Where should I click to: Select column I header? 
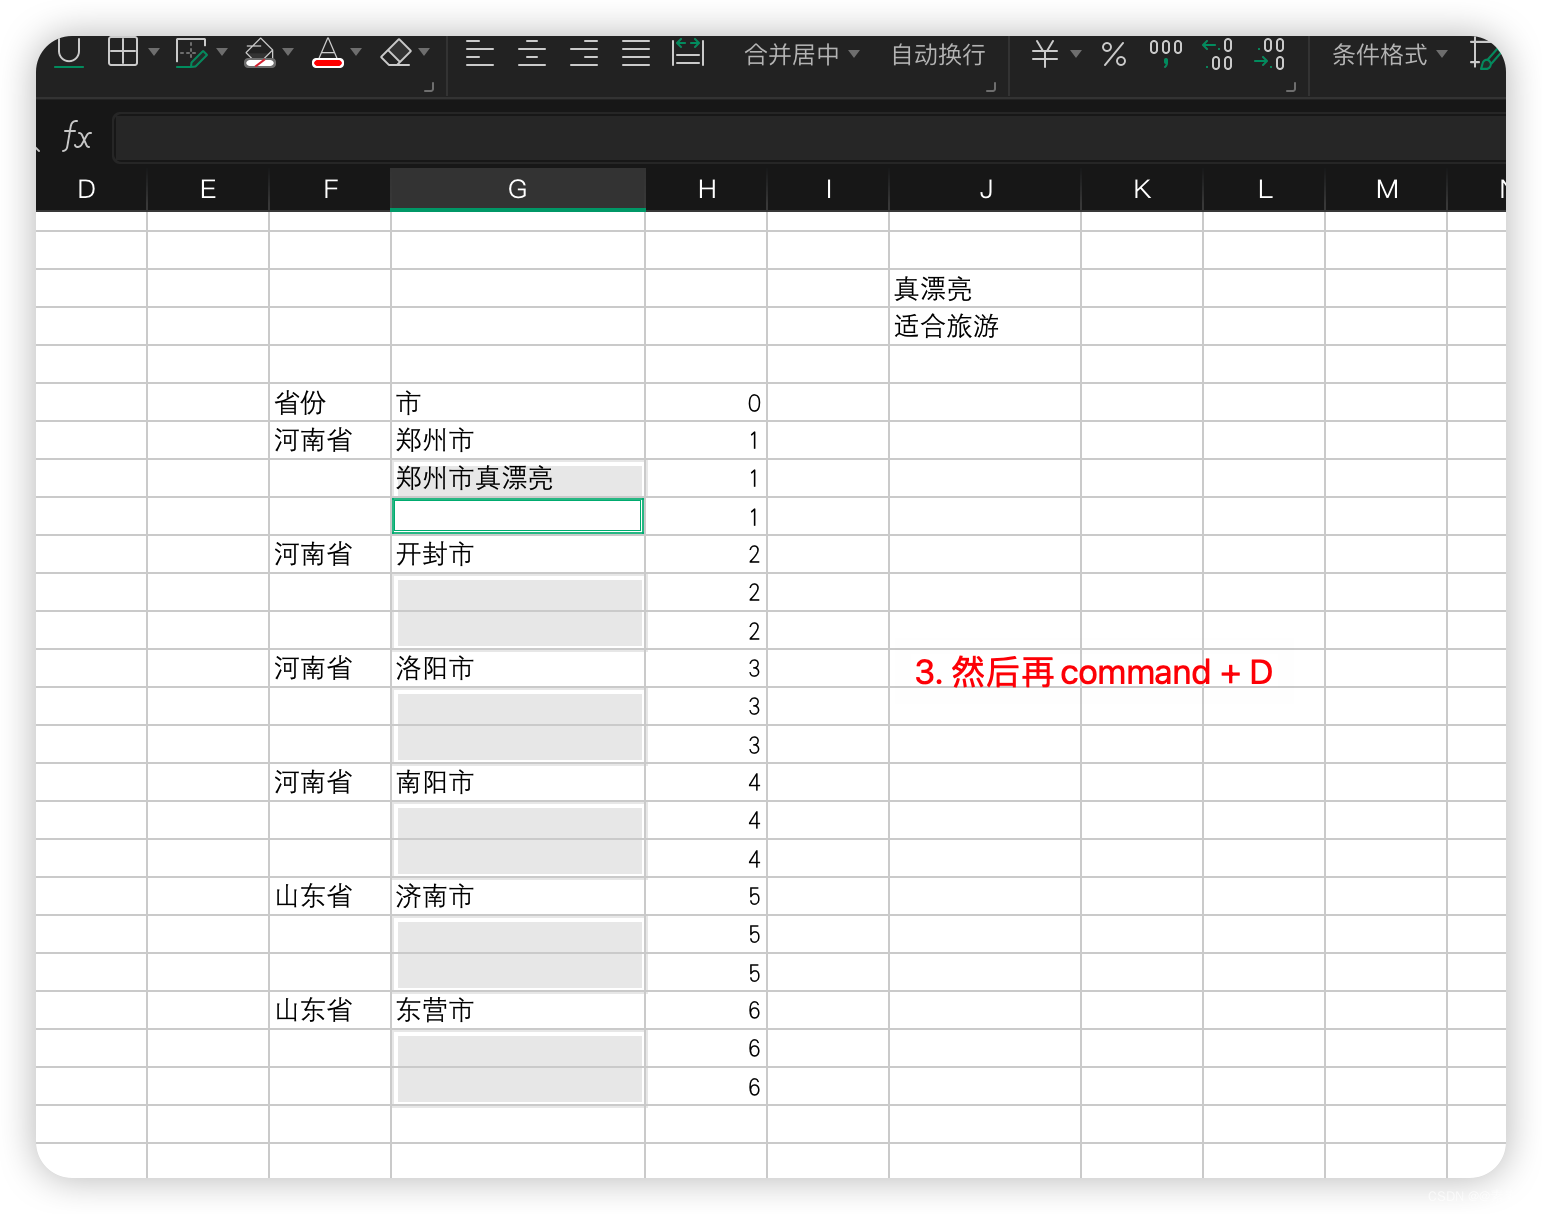point(828,189)
